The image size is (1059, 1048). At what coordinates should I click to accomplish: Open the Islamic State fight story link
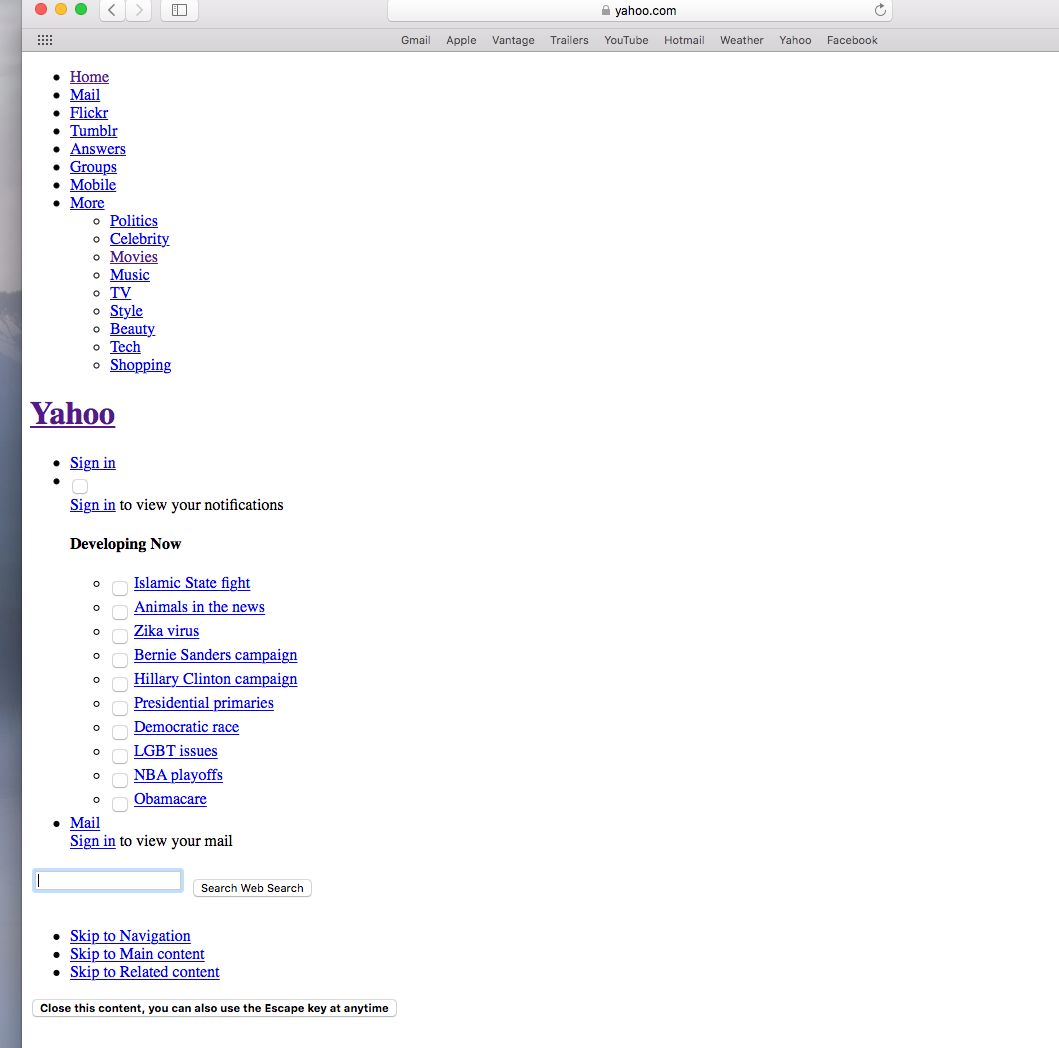pos(192,583)
